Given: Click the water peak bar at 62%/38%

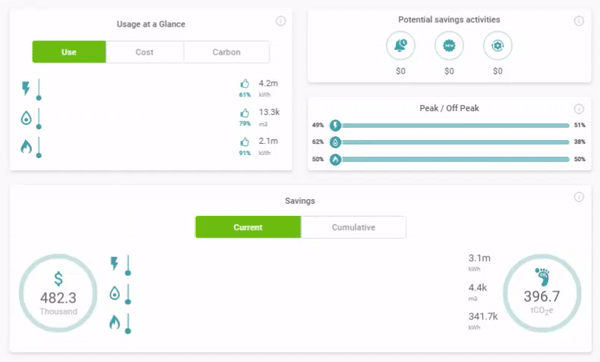Looking at the screenshot, I should pyautogui.click(x=455, y=142).
